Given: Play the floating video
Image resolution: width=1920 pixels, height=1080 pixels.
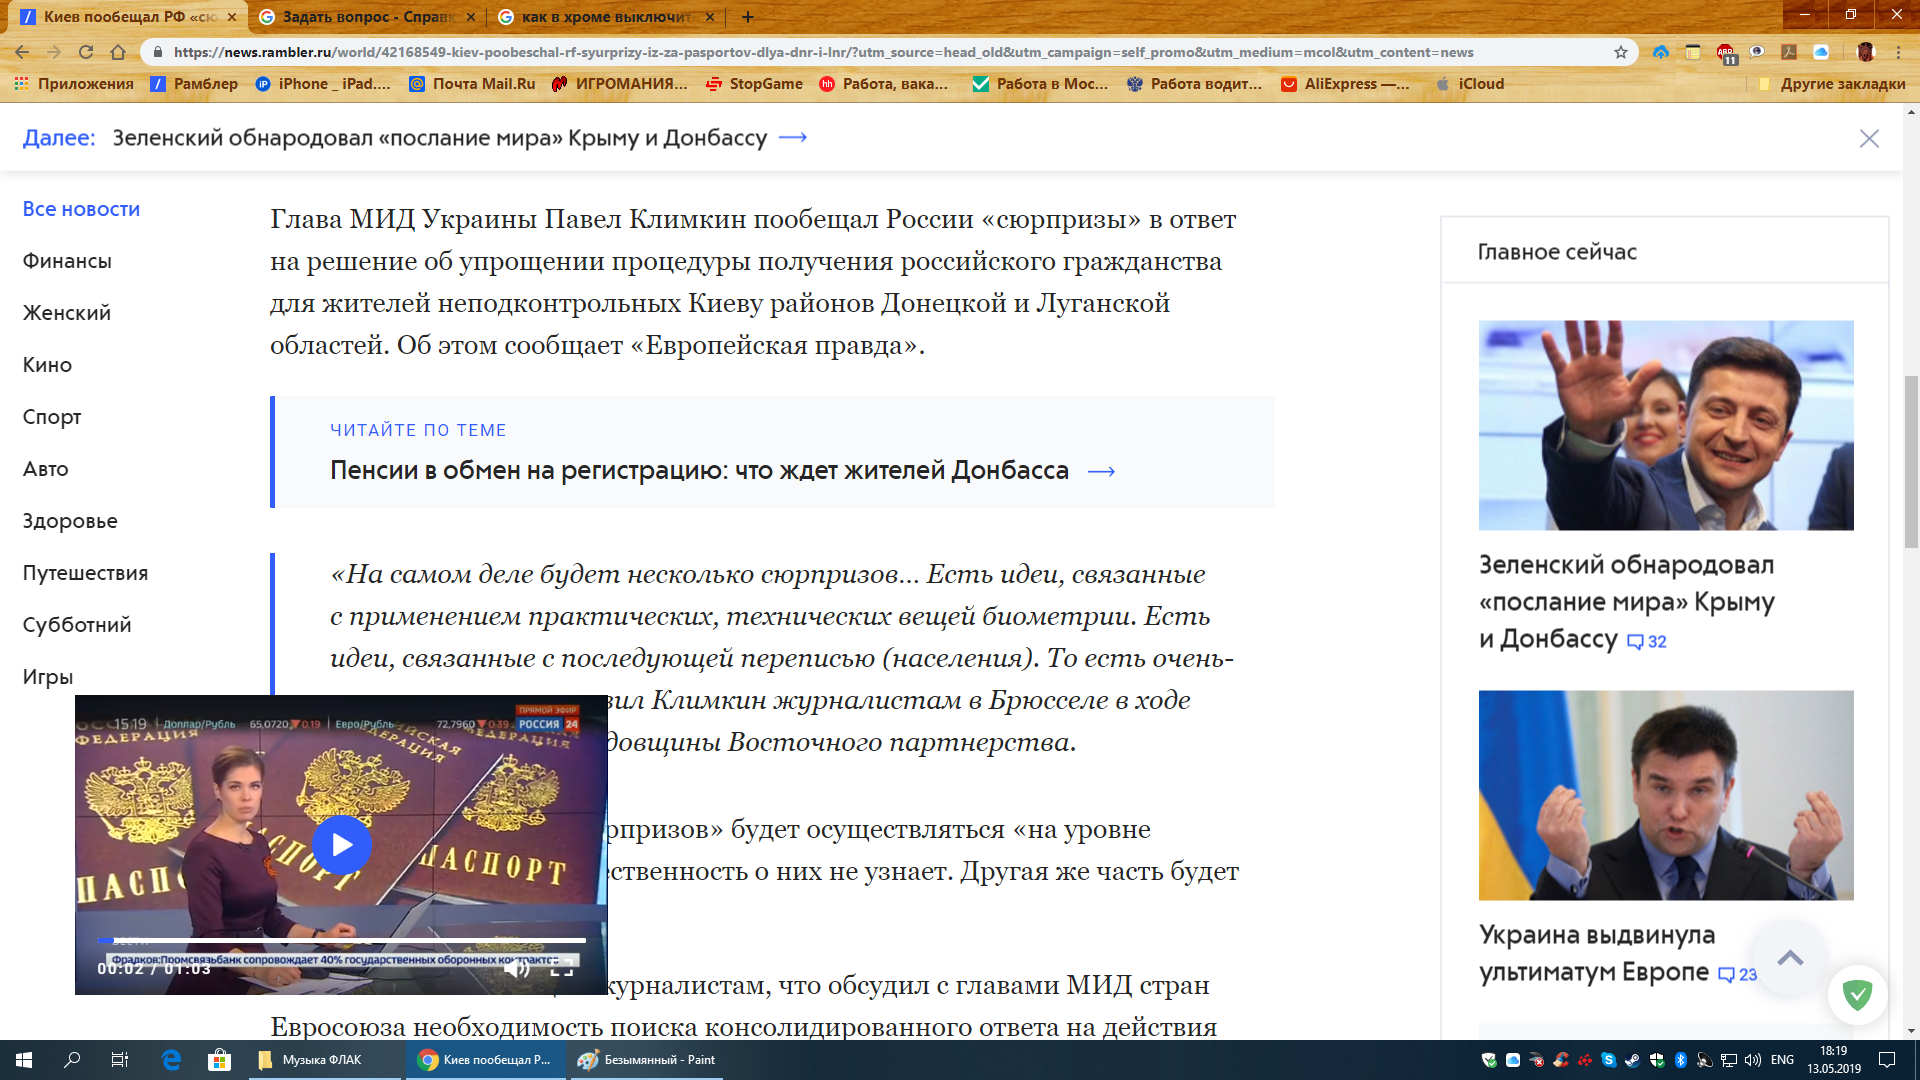Looking at the screenshot, I should 341,845.
